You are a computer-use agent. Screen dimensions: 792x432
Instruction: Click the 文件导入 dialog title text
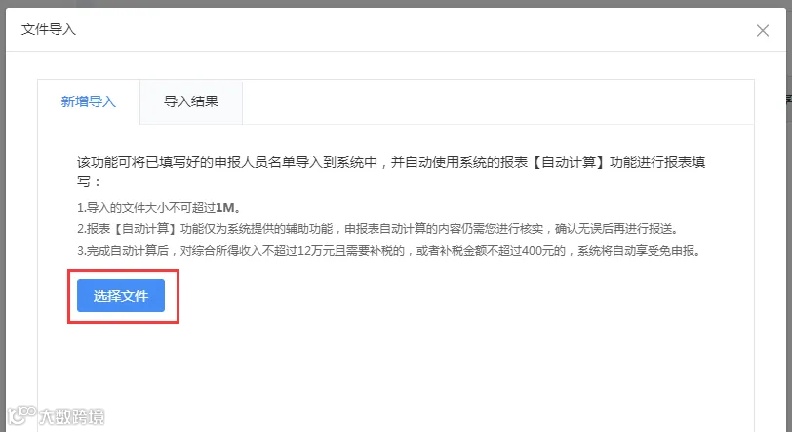[48, 29]
